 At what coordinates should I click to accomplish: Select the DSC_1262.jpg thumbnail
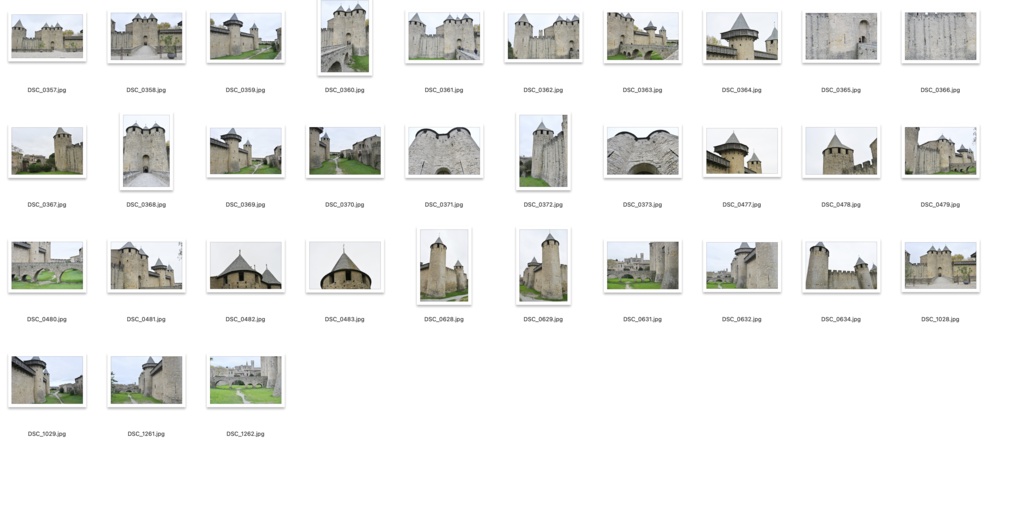(x=246, y=380)
